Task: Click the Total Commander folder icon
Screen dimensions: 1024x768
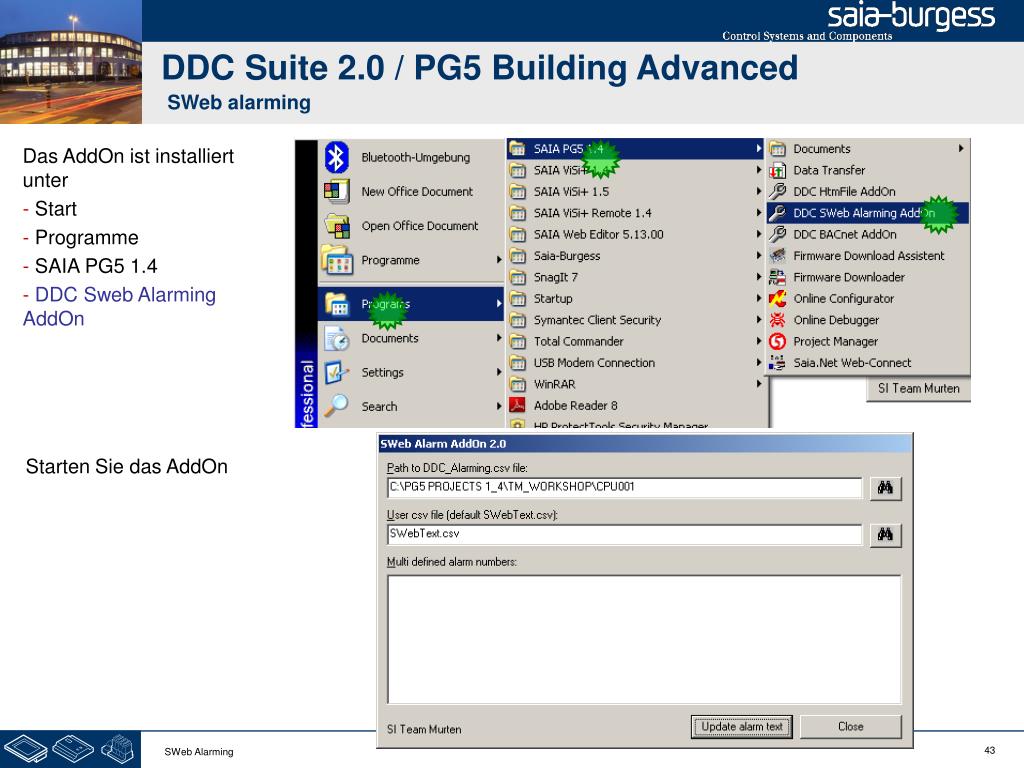Action: click(518, 342)
